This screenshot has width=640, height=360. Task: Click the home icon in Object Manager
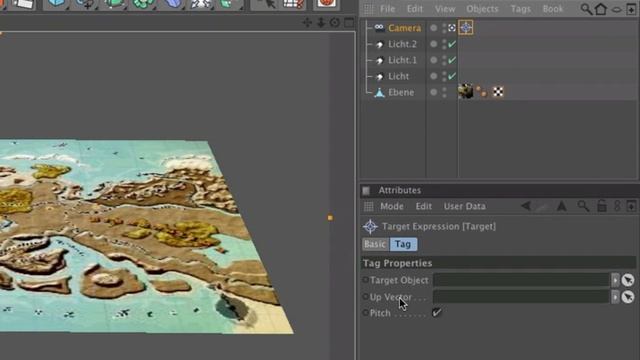tap(601, 9)
